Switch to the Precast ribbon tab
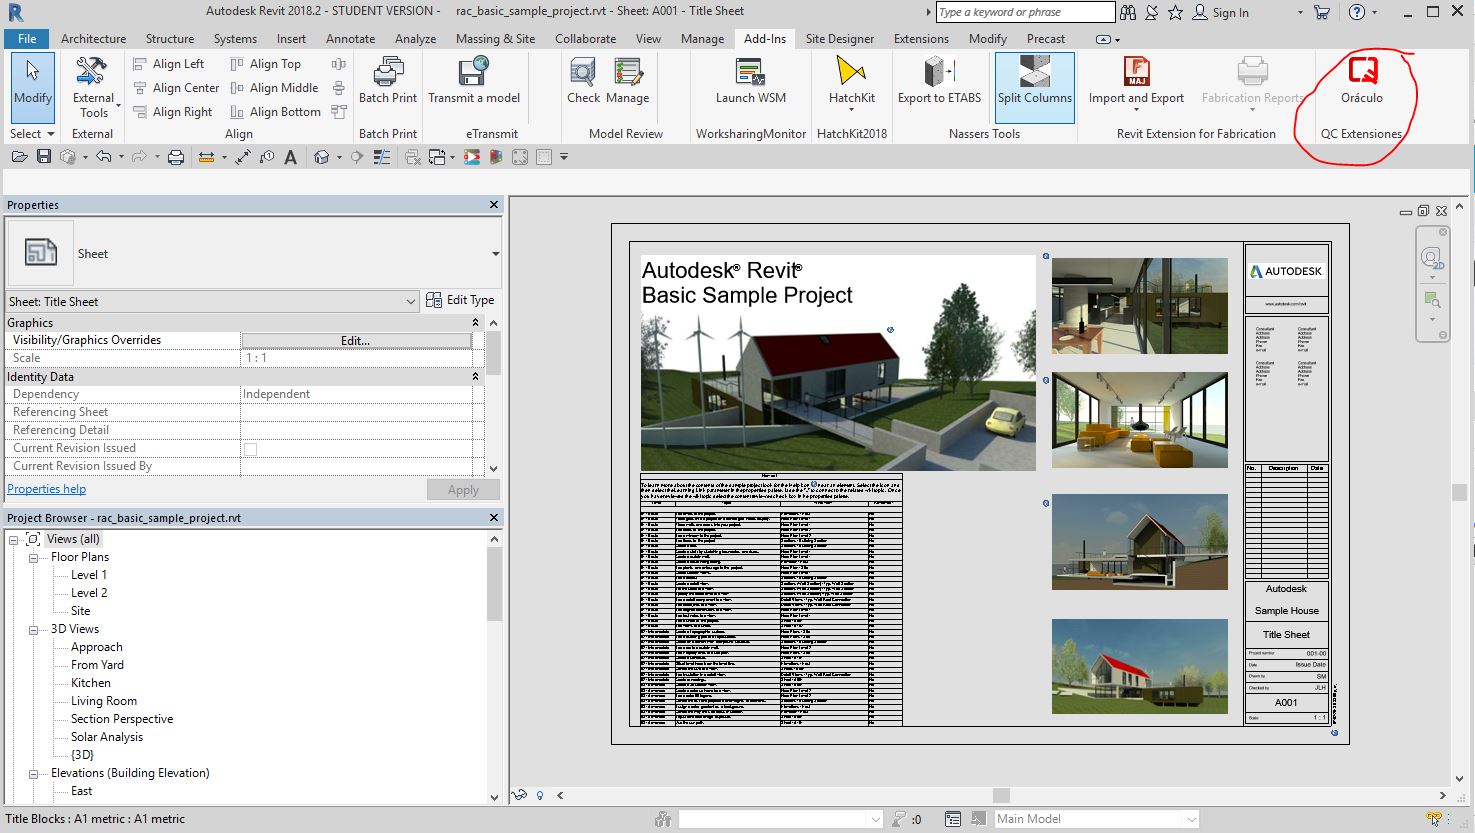The width and height of the screenshot is (1475, 833). pyautogui.click(x=1045, y=39)
